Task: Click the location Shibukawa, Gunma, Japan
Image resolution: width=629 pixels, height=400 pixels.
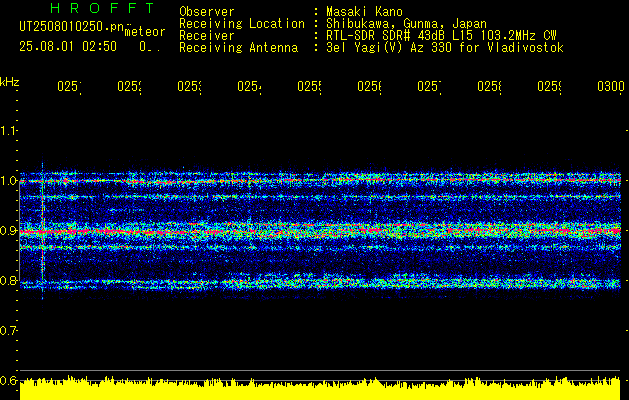Action: click(x=406, y=24)
